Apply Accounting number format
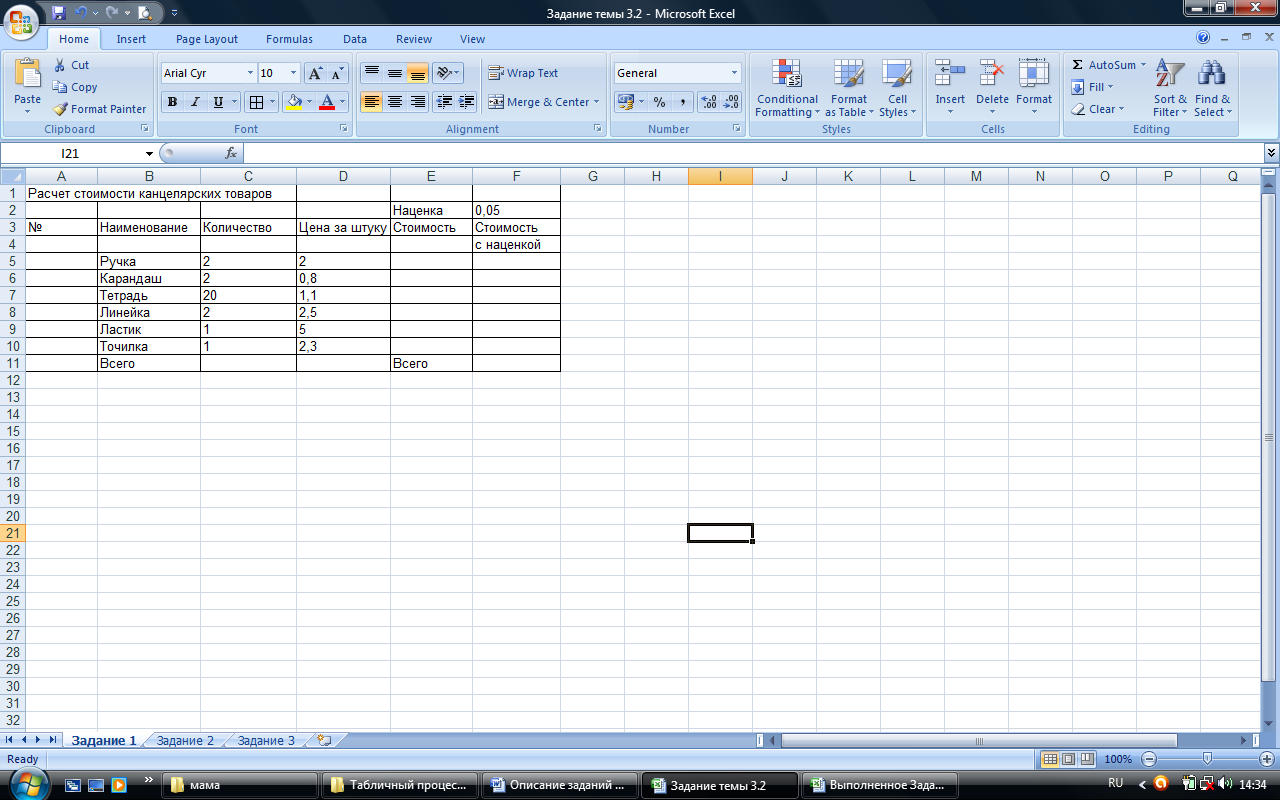The width and height of the screenshot is (1280, 800). [x=624, y=102]
